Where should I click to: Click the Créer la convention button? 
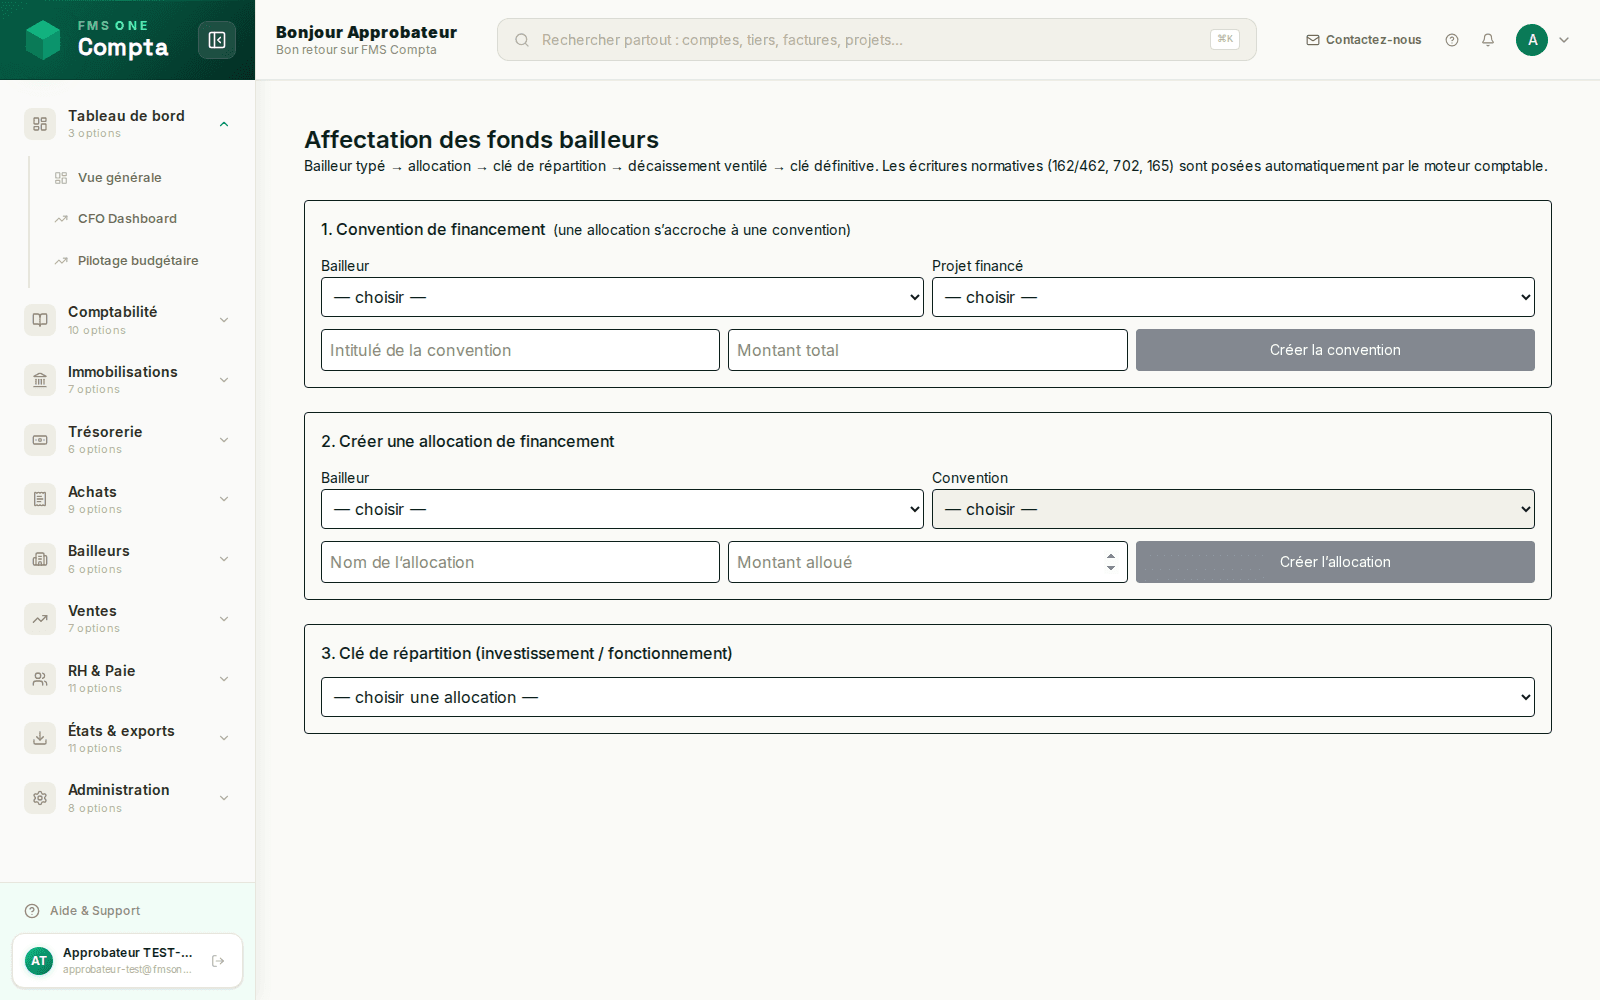click(x=1335, y=350)
